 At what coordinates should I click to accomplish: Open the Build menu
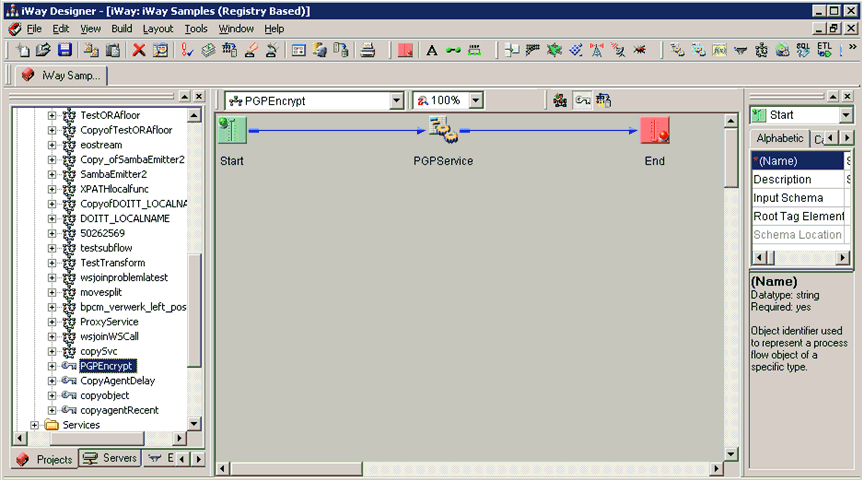[x=121, y=29]
